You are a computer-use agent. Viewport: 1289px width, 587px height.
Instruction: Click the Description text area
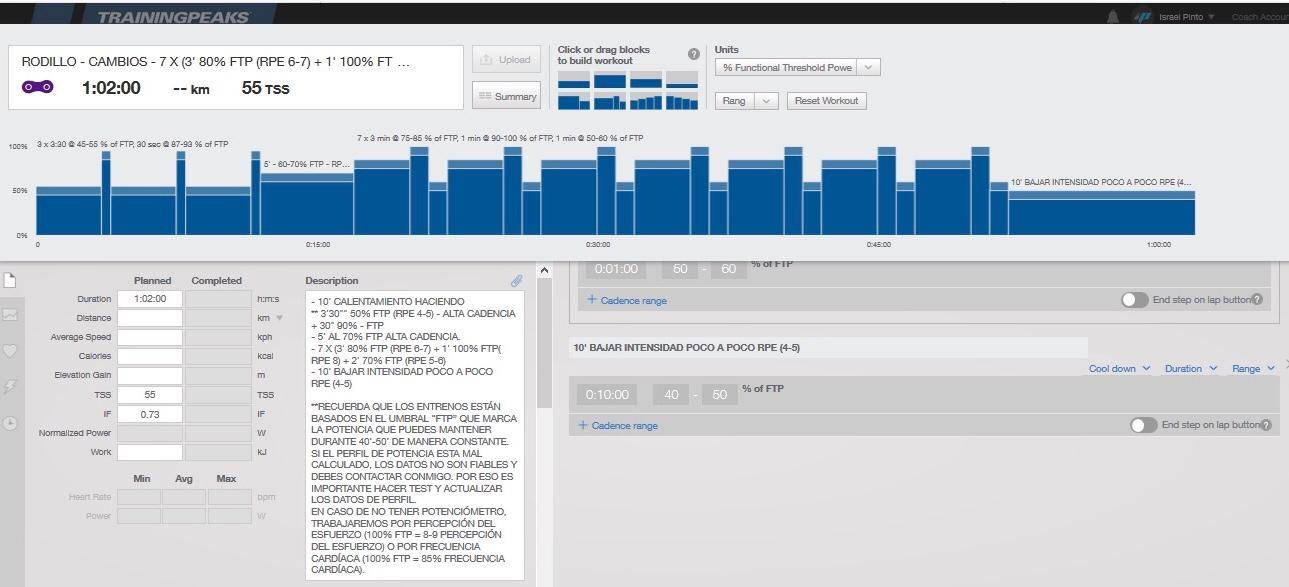415,435
